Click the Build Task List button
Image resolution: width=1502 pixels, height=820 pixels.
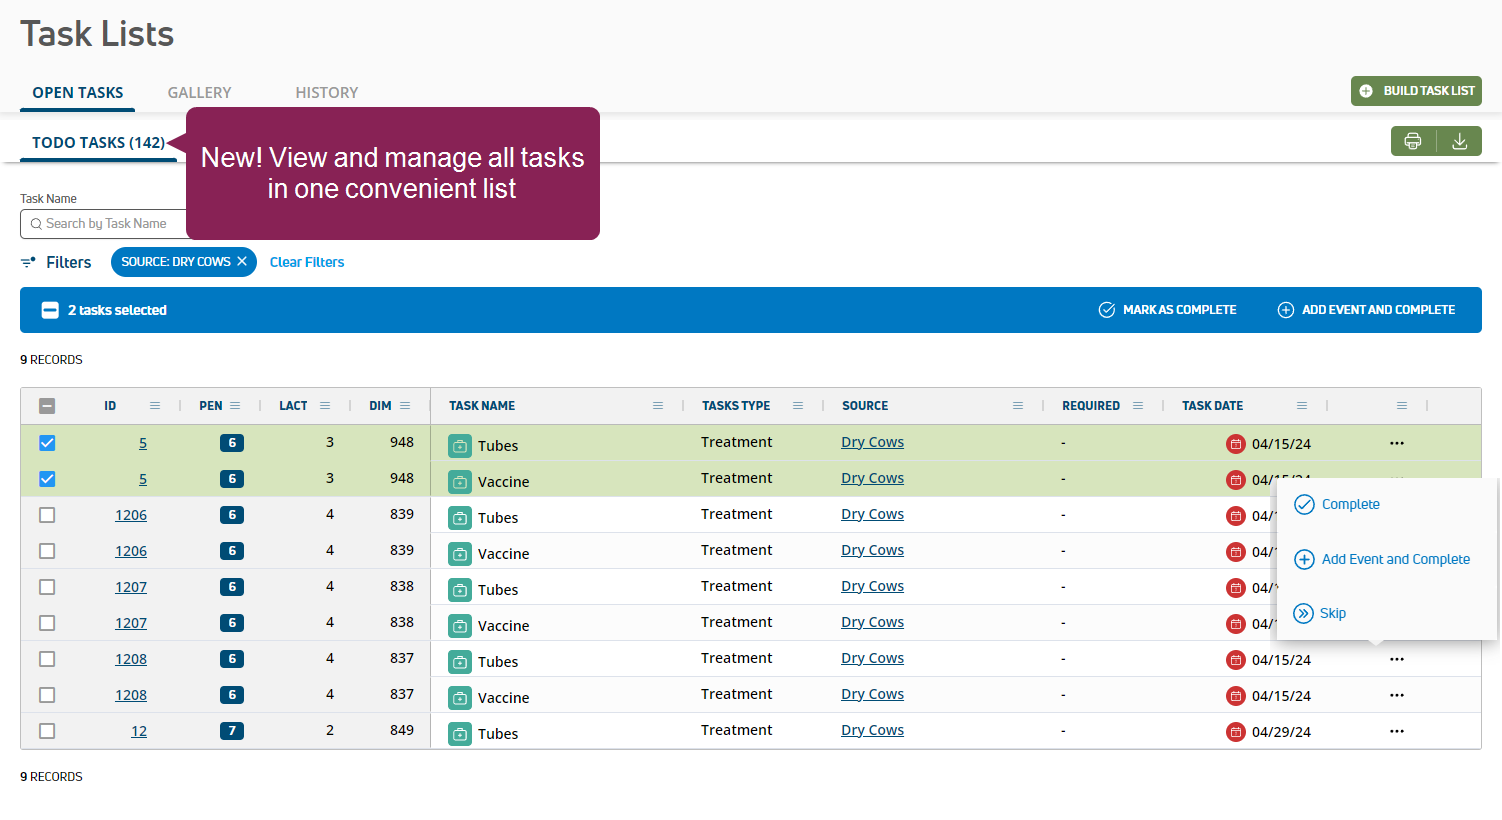[x=1416, y=91]
